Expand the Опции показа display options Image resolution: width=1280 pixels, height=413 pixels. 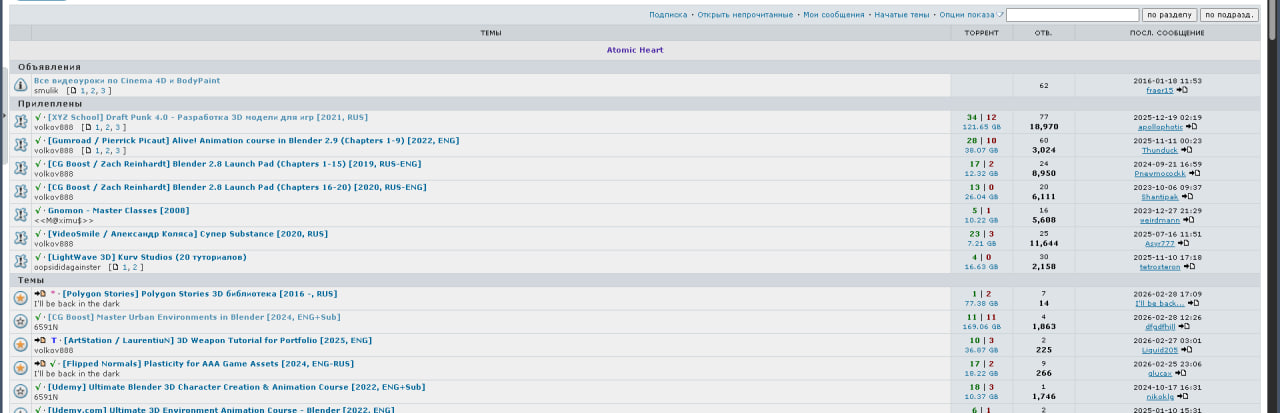coord(969,15)
